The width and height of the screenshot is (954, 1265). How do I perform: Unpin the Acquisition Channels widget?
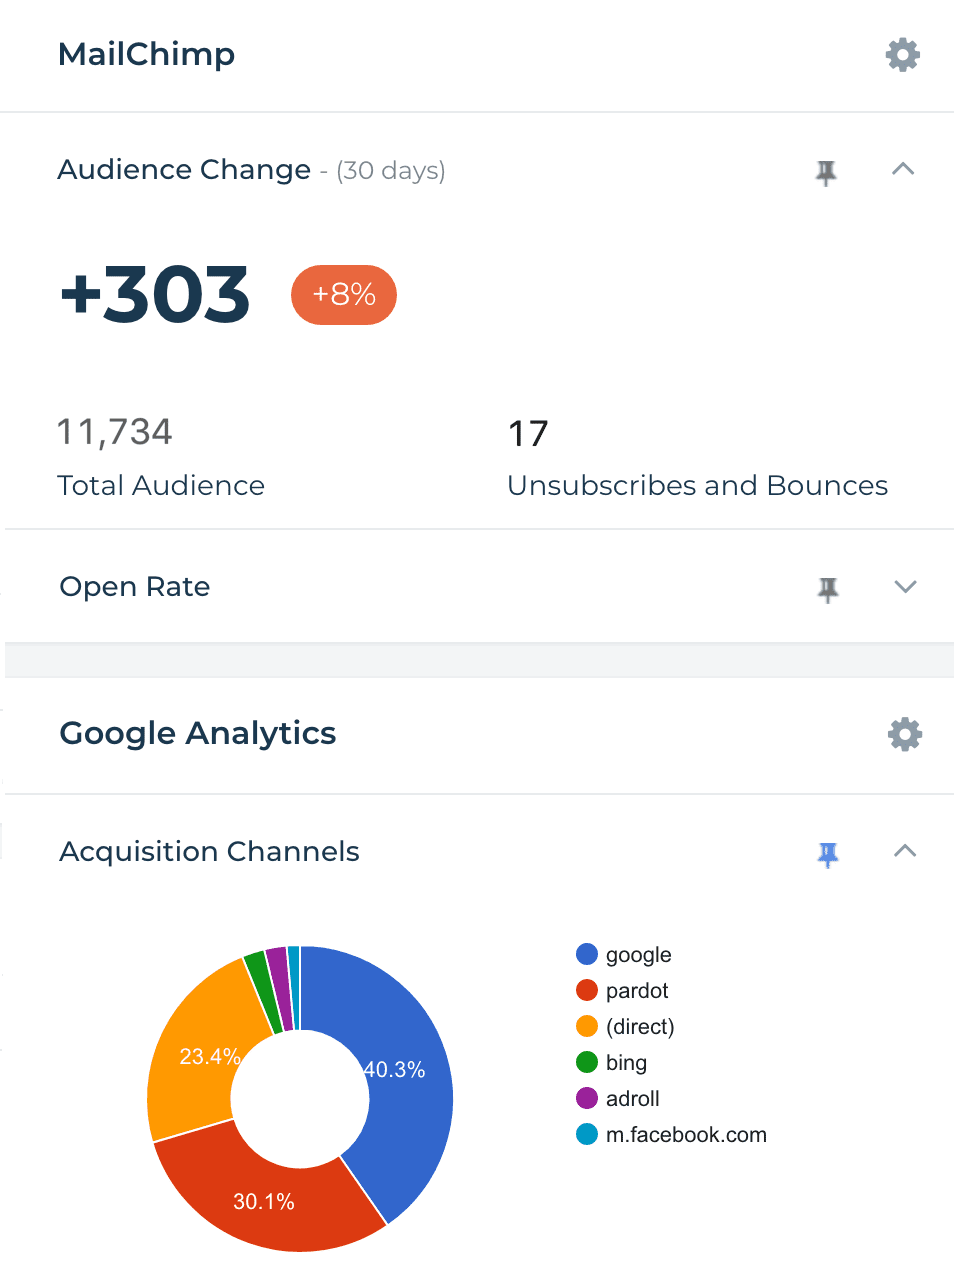[828, 854]
